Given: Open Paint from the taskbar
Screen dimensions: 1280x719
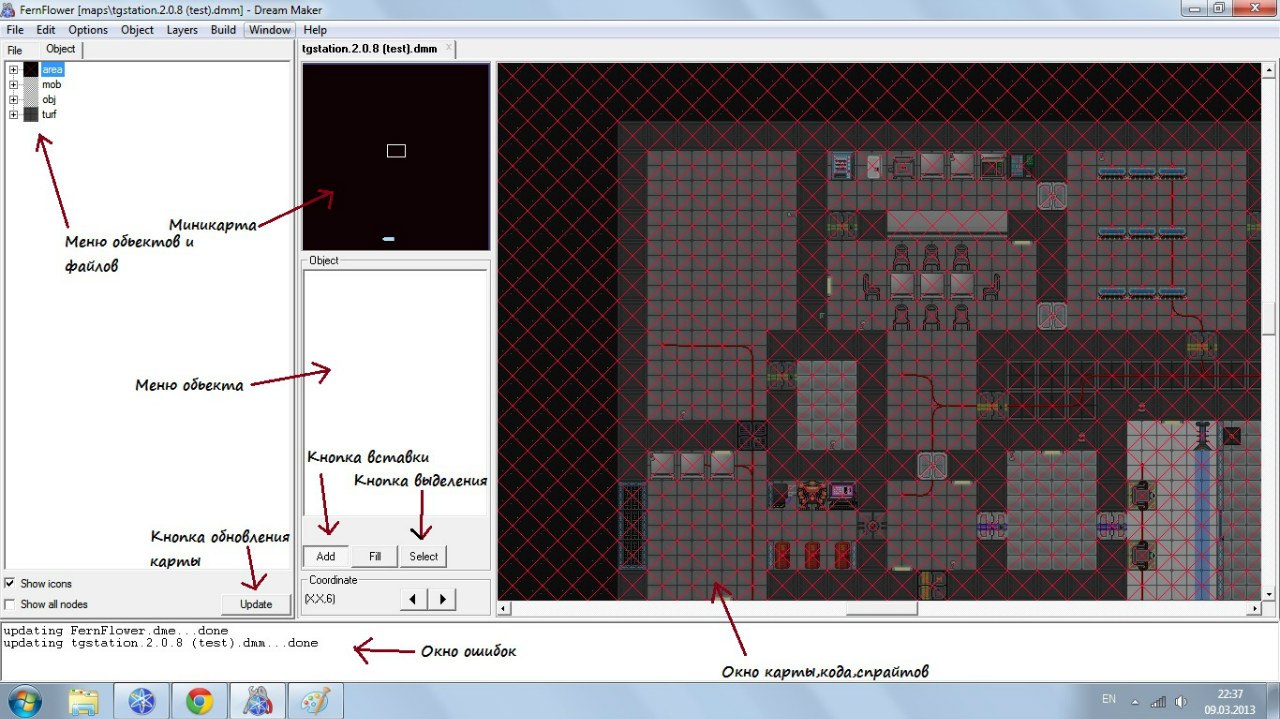Looking at the screenshot, I should coord(316,701).
